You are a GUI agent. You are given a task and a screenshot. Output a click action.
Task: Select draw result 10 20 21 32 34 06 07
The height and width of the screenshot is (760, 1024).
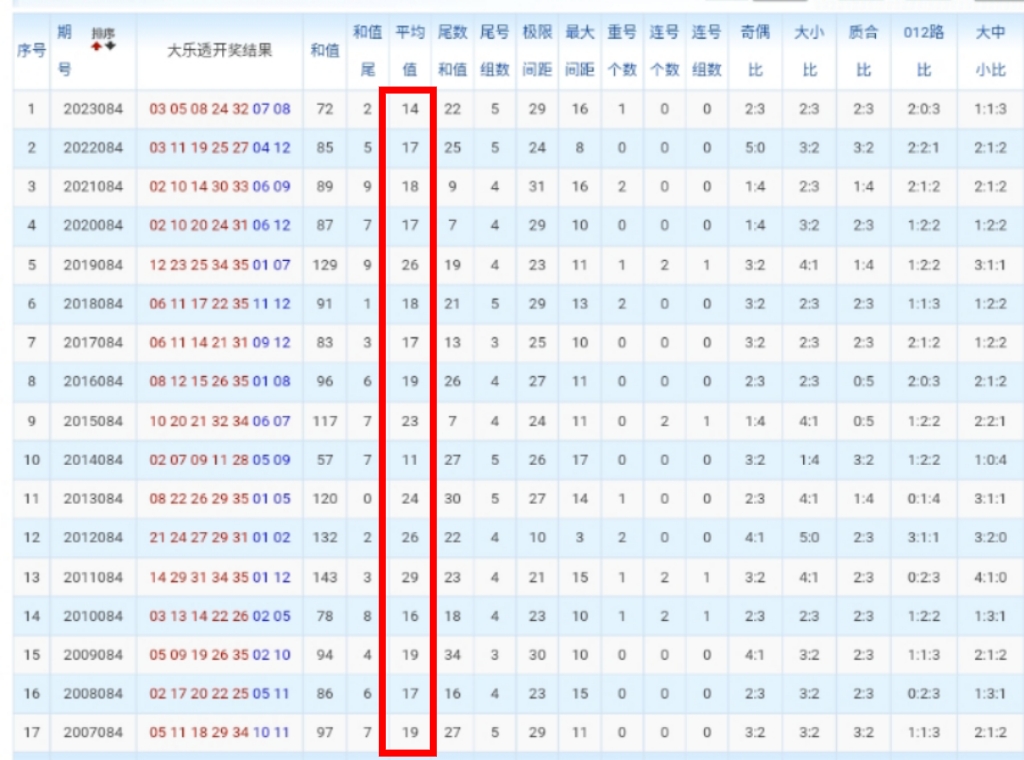click(219, 421)
